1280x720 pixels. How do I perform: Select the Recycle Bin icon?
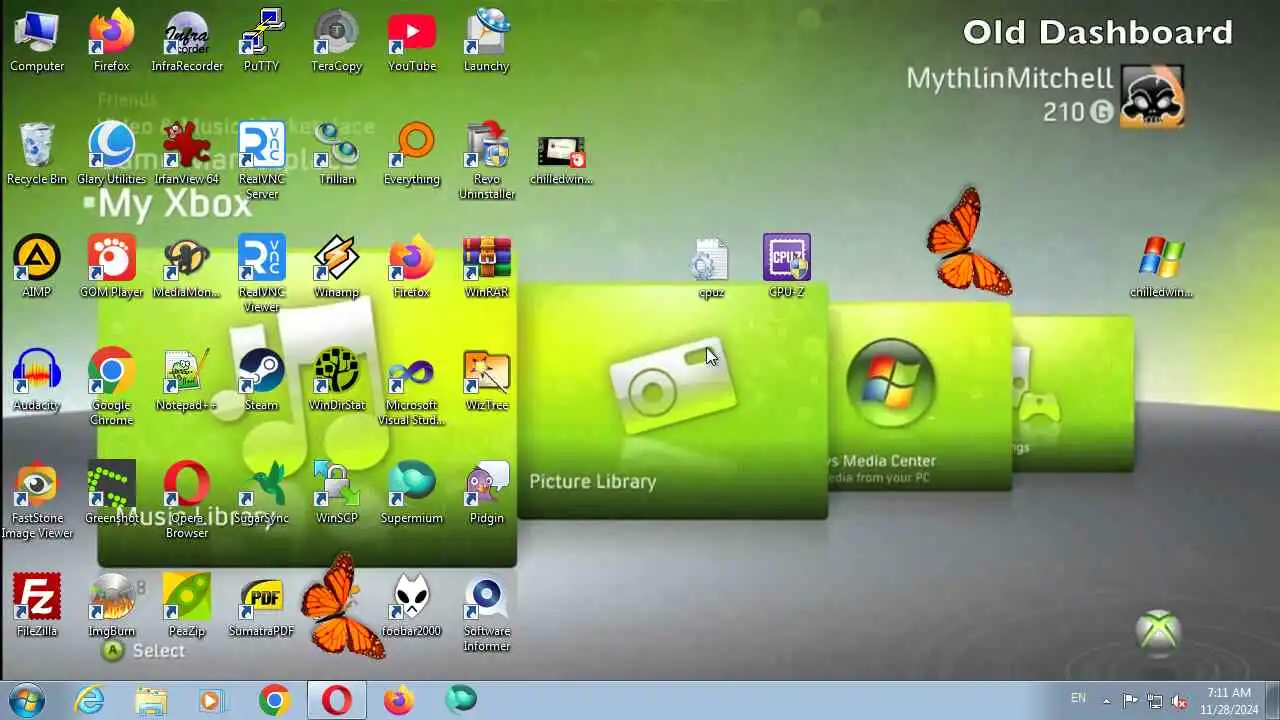pos(37,155)
